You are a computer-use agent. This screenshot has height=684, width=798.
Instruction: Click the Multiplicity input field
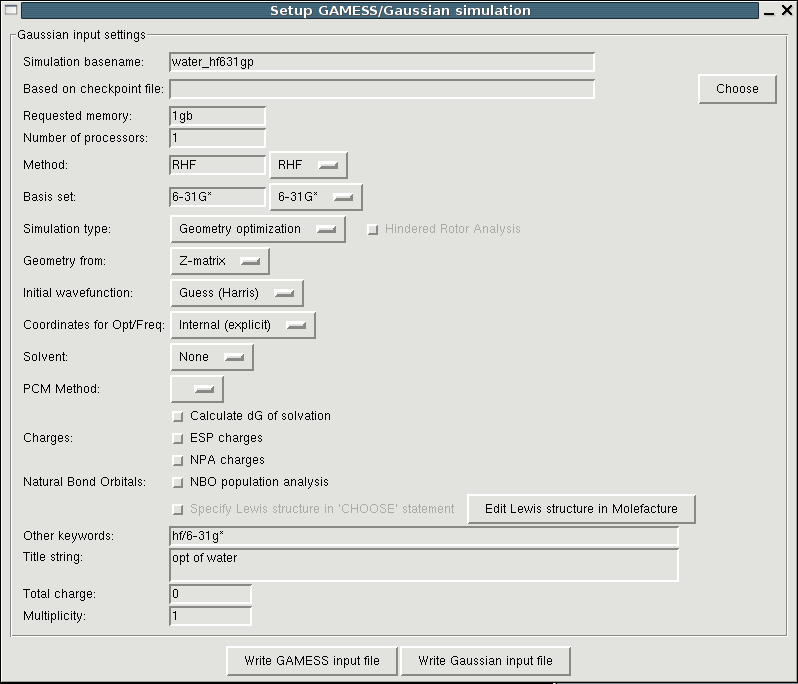[x=210, y=616]
